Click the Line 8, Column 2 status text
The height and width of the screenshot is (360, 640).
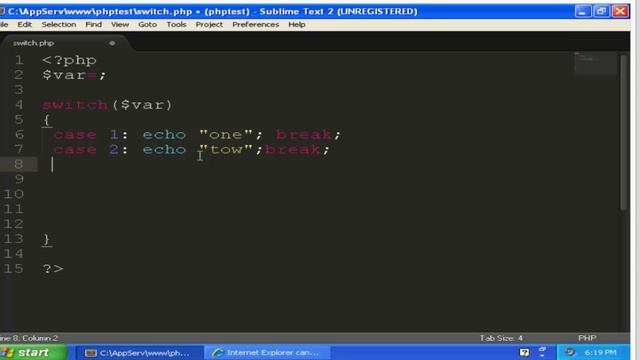tap(29, 338)
